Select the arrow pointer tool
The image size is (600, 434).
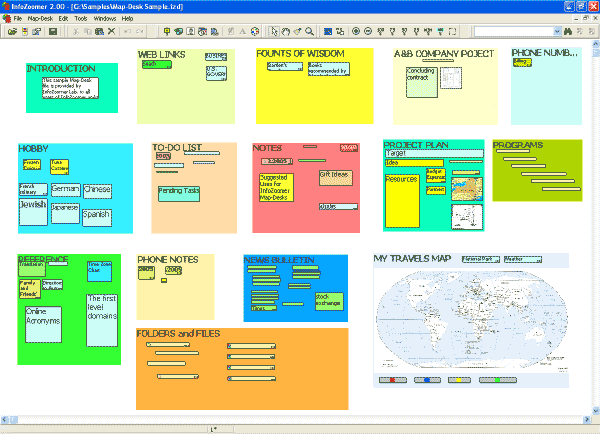pyautogui.click(x=274, y=31)
